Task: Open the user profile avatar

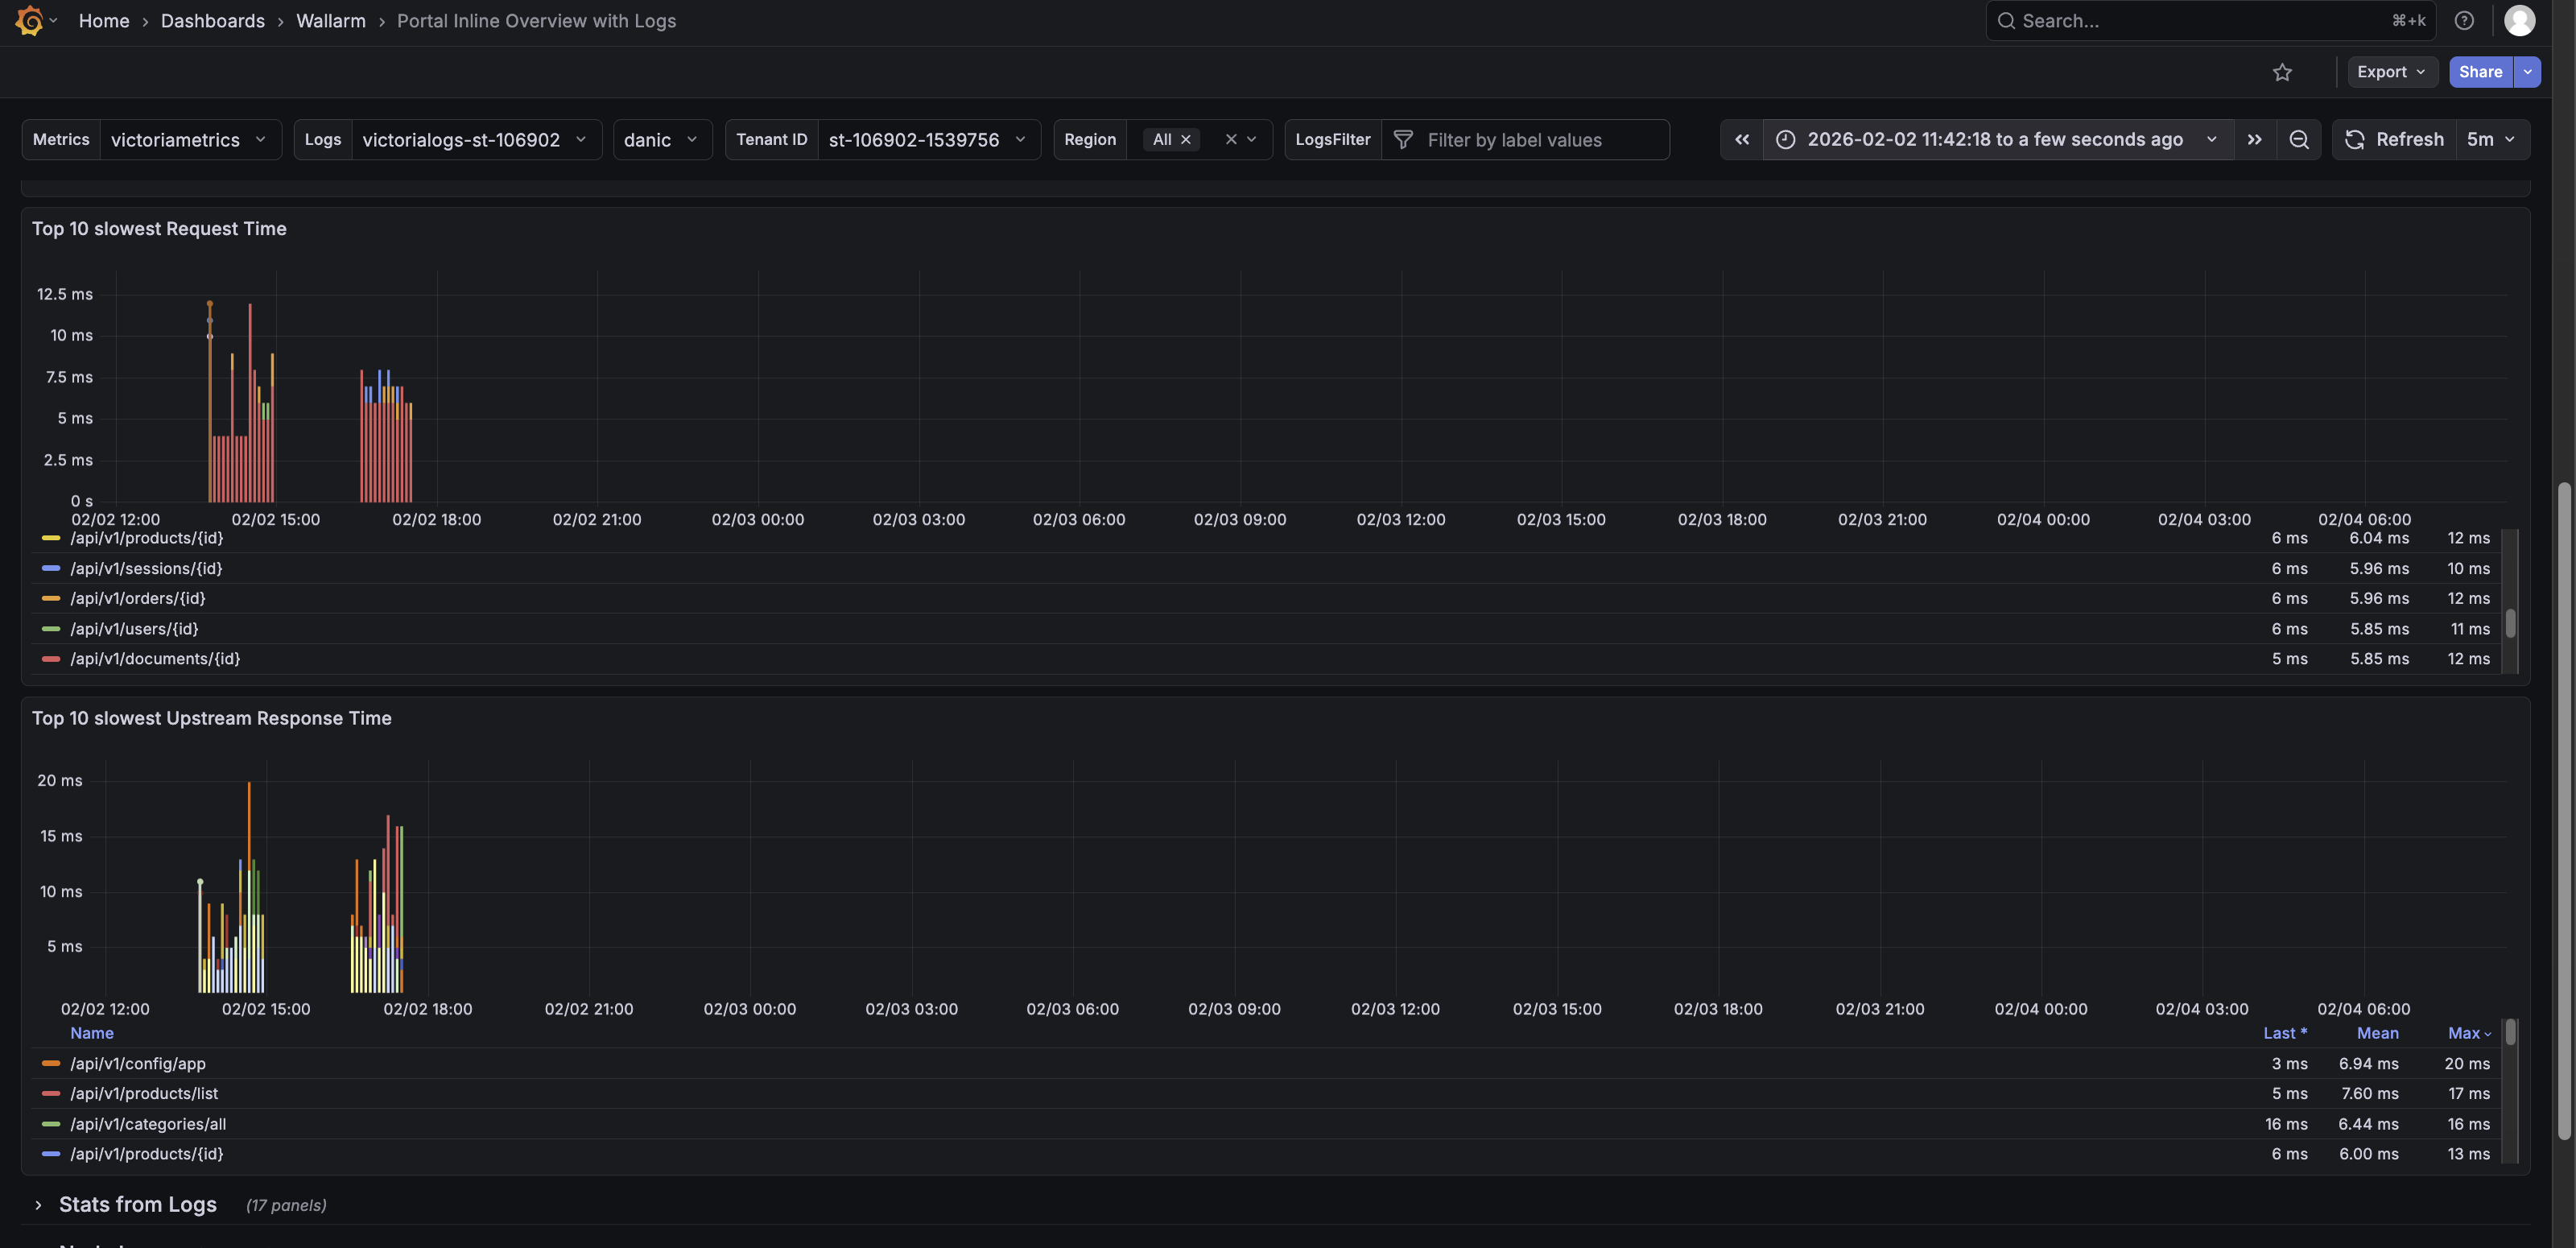Action: pos(2519,21)
